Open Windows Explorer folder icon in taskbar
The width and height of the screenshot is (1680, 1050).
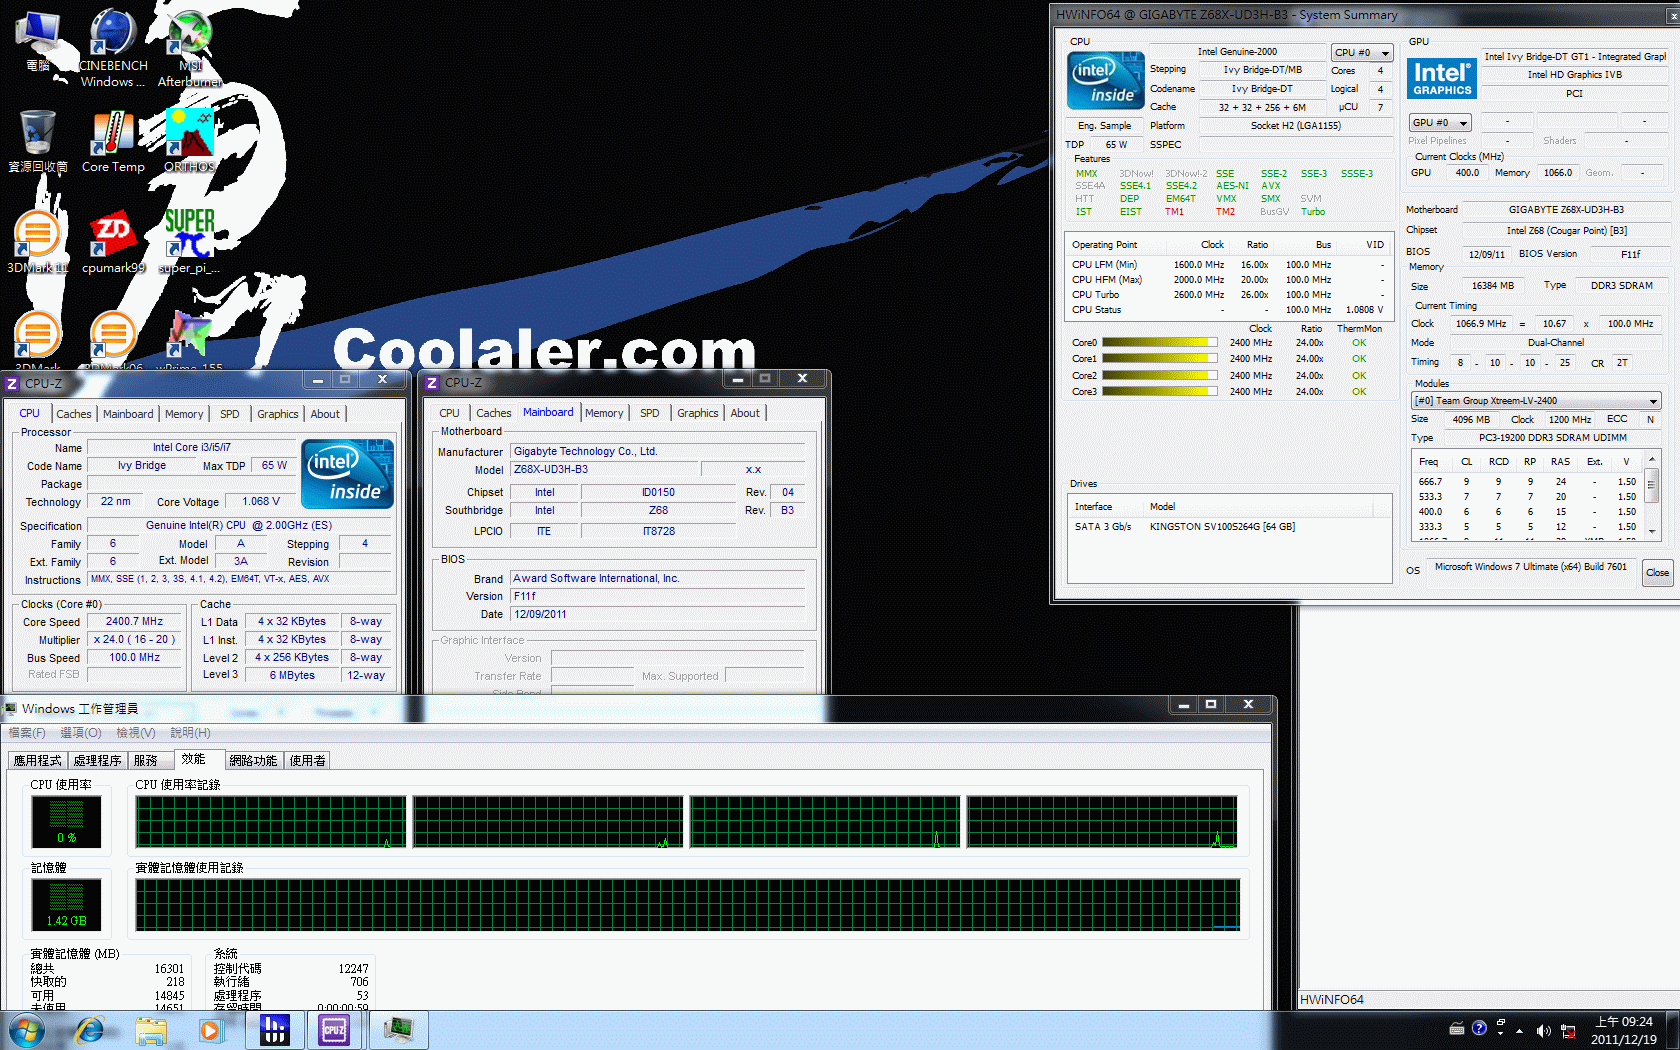click(151, 1030)
